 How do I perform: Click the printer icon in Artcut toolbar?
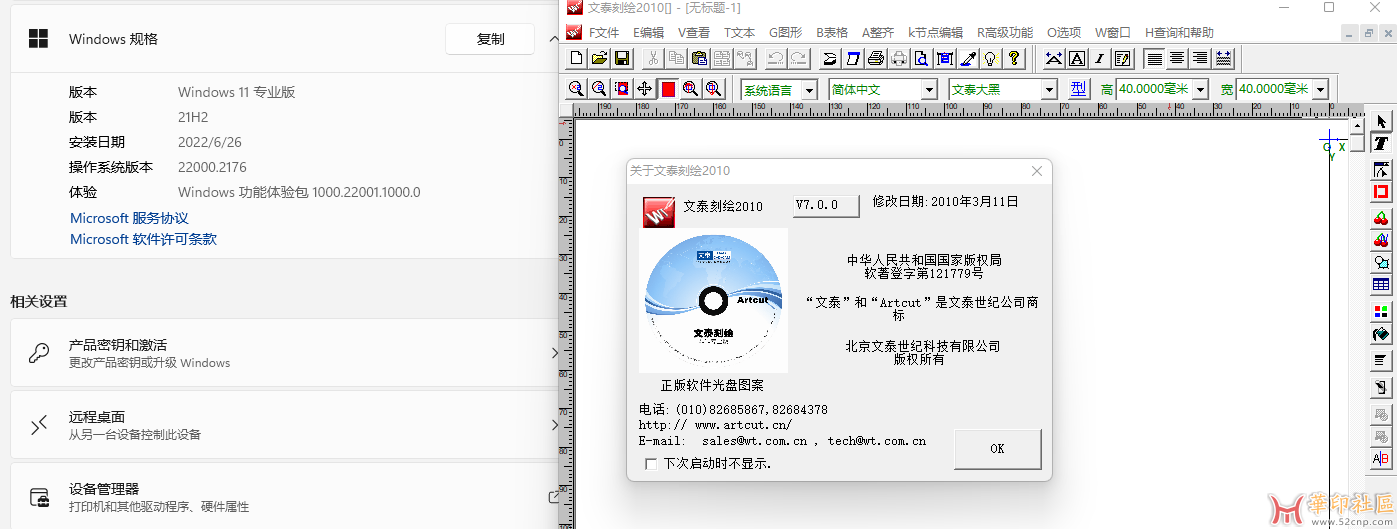point(876,58)
